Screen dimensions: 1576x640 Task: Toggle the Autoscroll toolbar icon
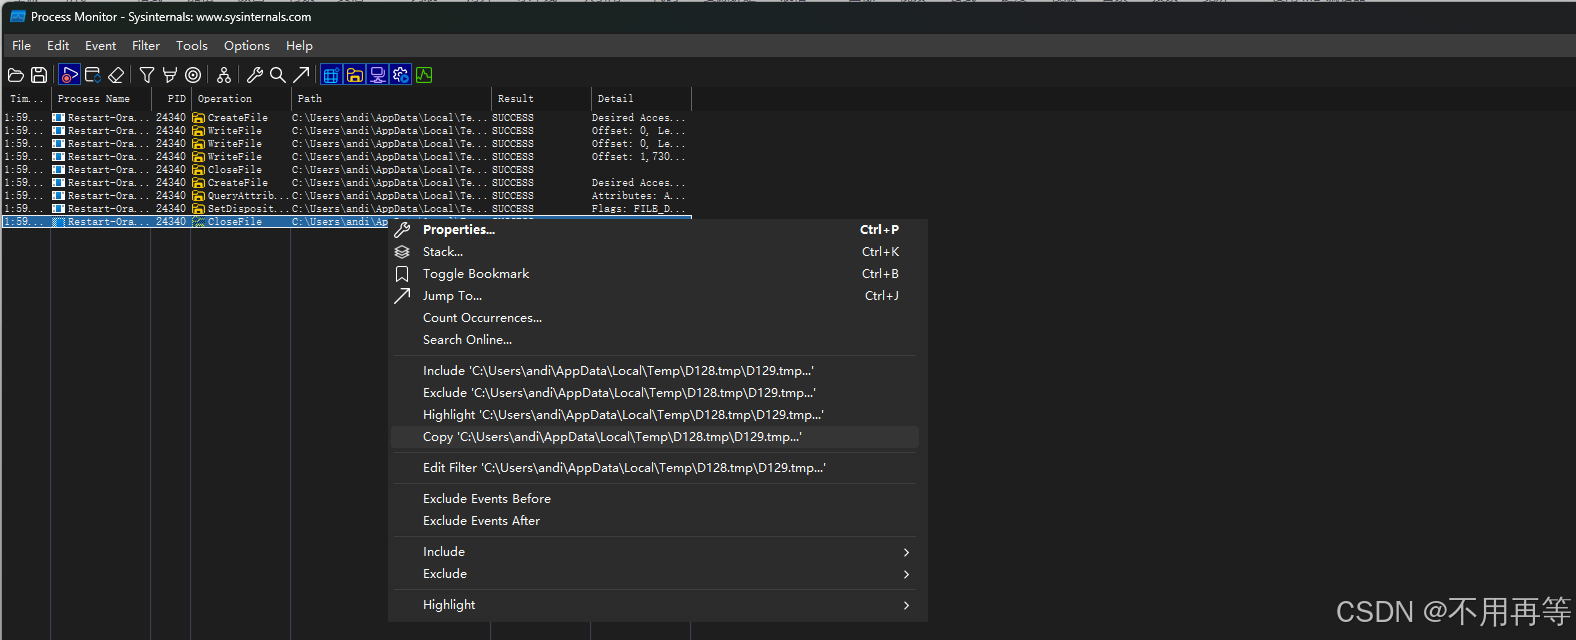point(93,75)
